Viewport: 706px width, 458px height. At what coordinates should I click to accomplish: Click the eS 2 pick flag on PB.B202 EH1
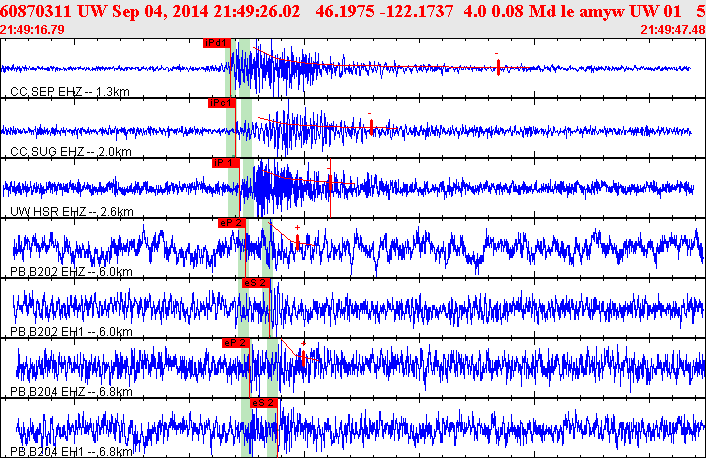tap(255, 283)
